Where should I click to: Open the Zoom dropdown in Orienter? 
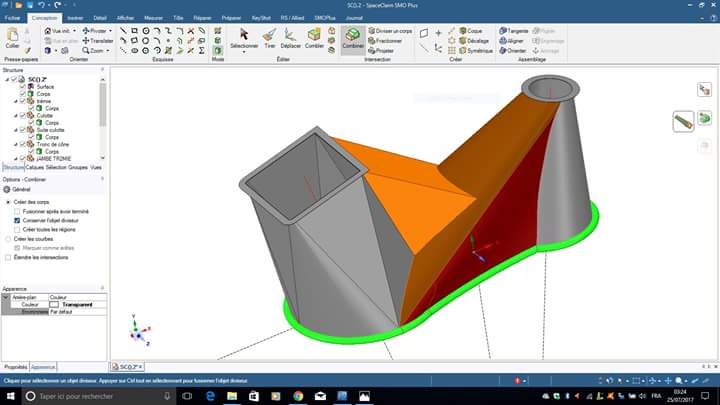click(x=95, y=49)
